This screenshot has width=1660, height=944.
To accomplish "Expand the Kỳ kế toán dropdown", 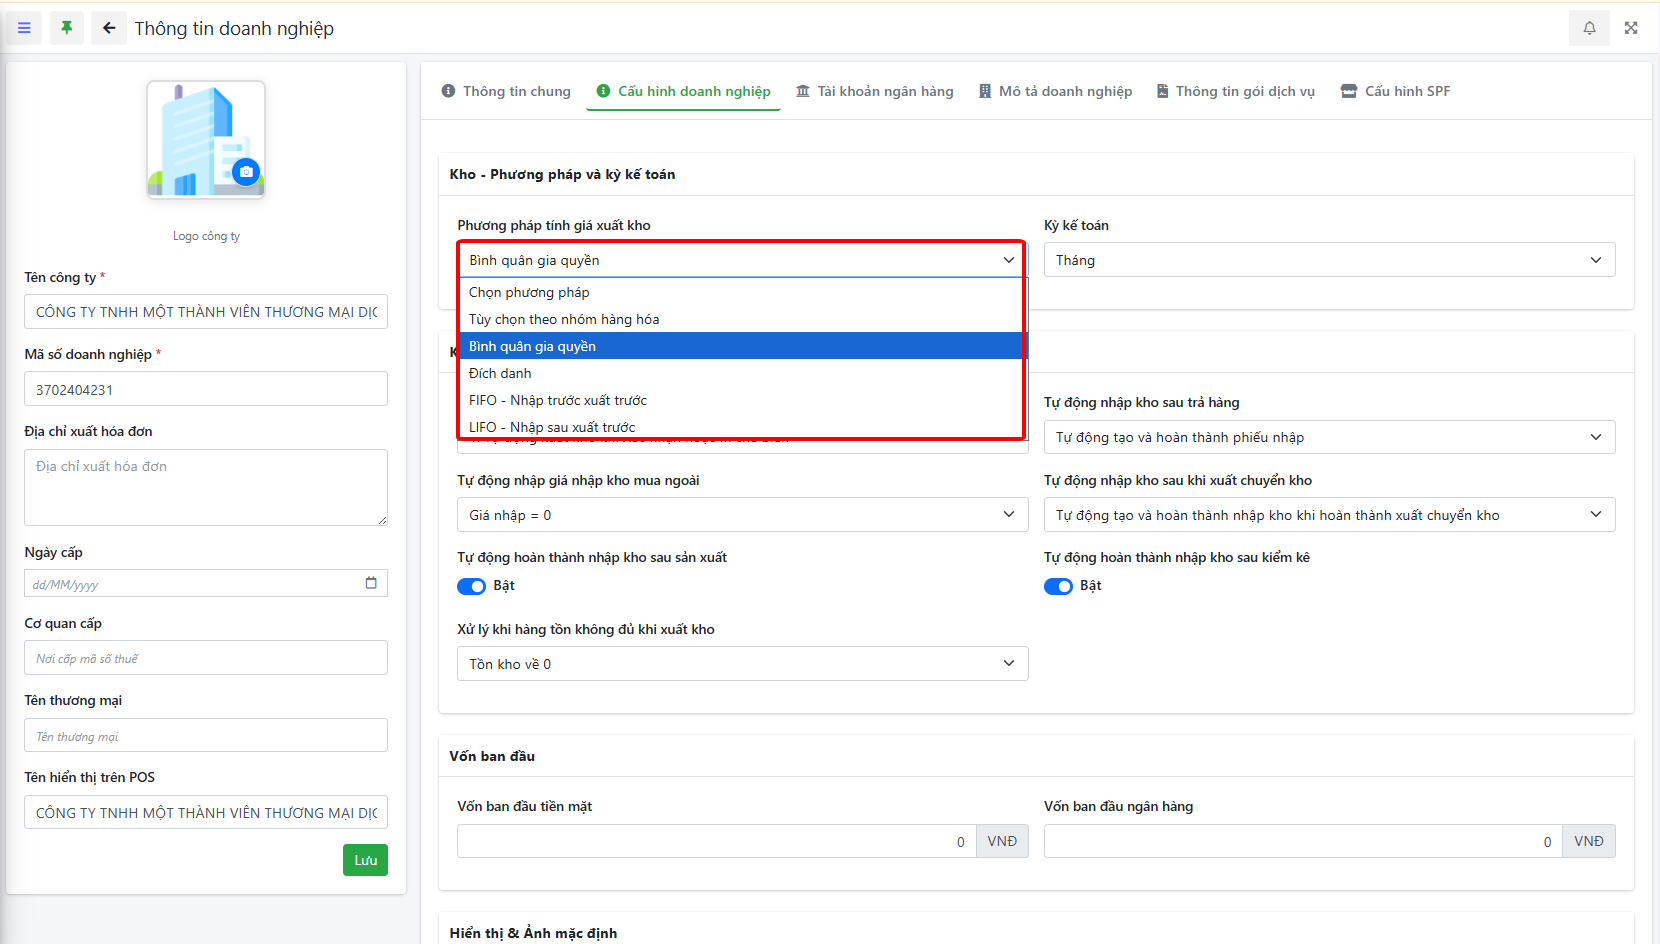I will click(x=1329, y=260).
